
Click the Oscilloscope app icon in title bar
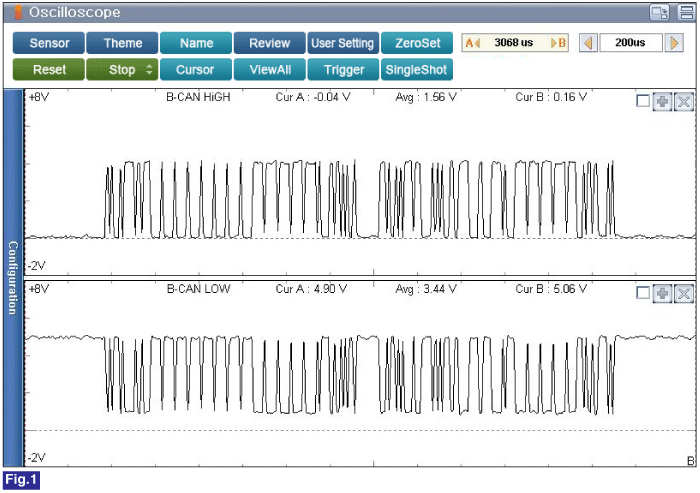18,12
